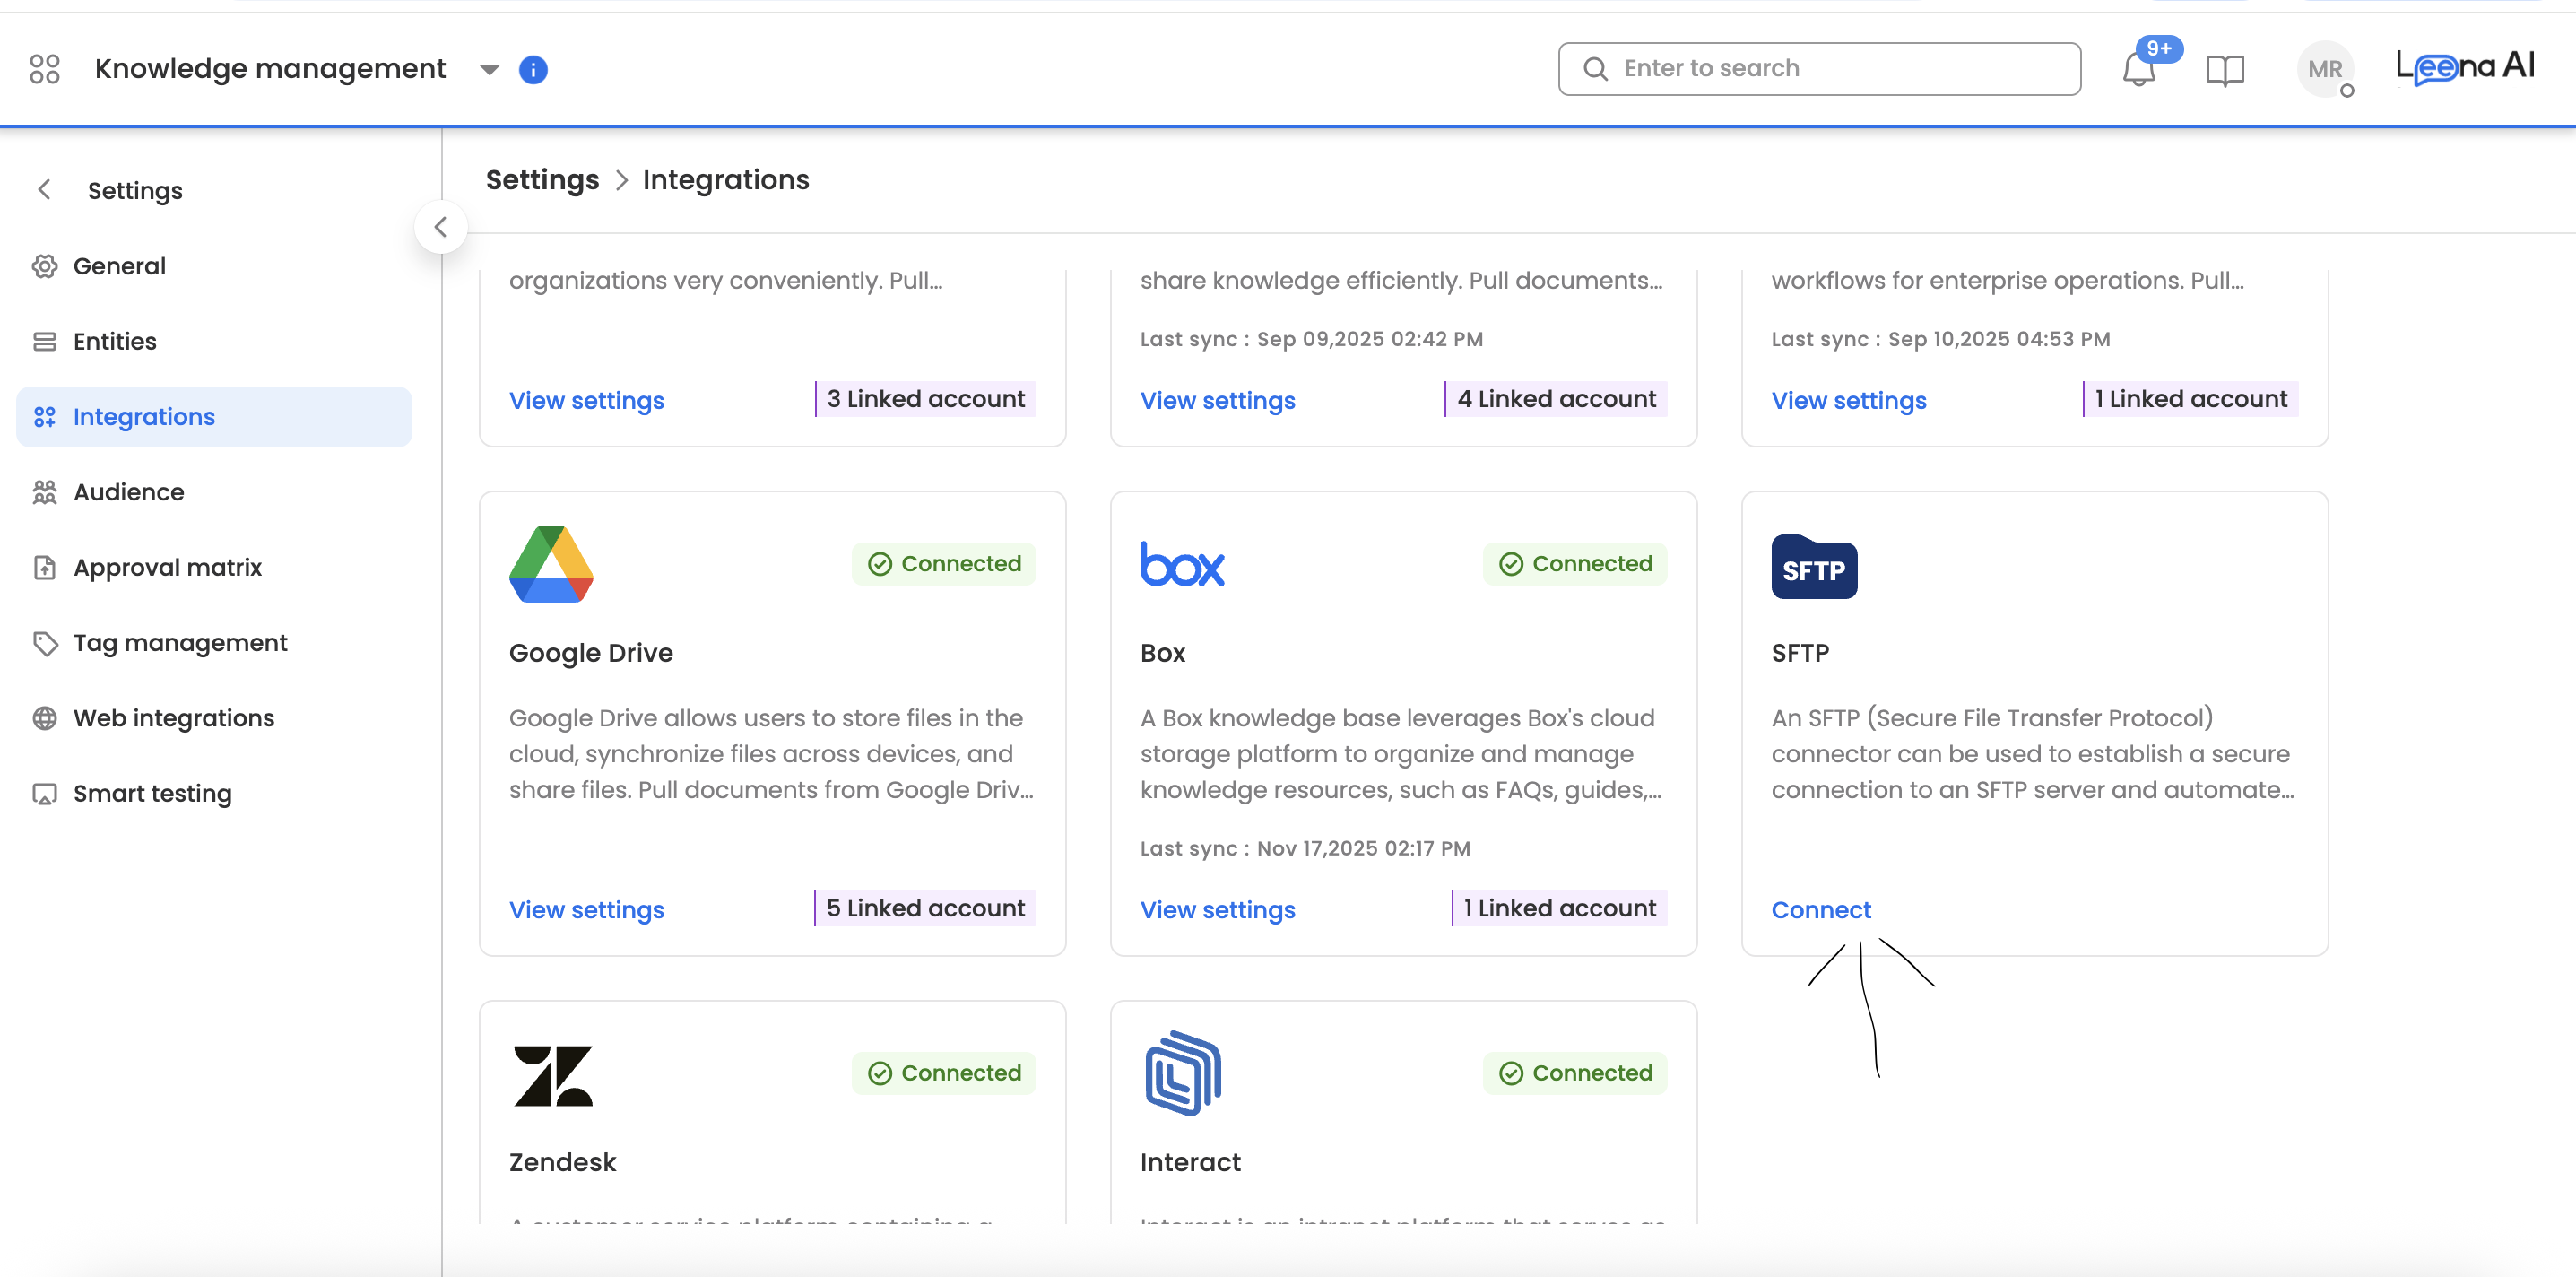This screenshot has width=2576, height=1277.
Task: Expand the Knowledge management dropdown arrow
Action: [489, 70]
